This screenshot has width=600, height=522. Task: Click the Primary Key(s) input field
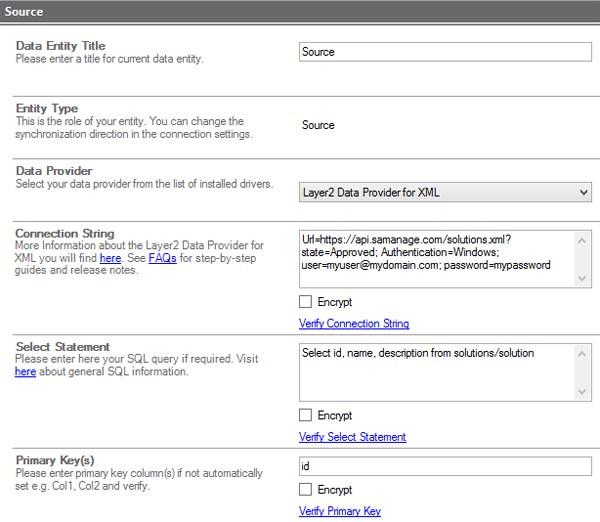pyautogui.click(x=445, y=467)
